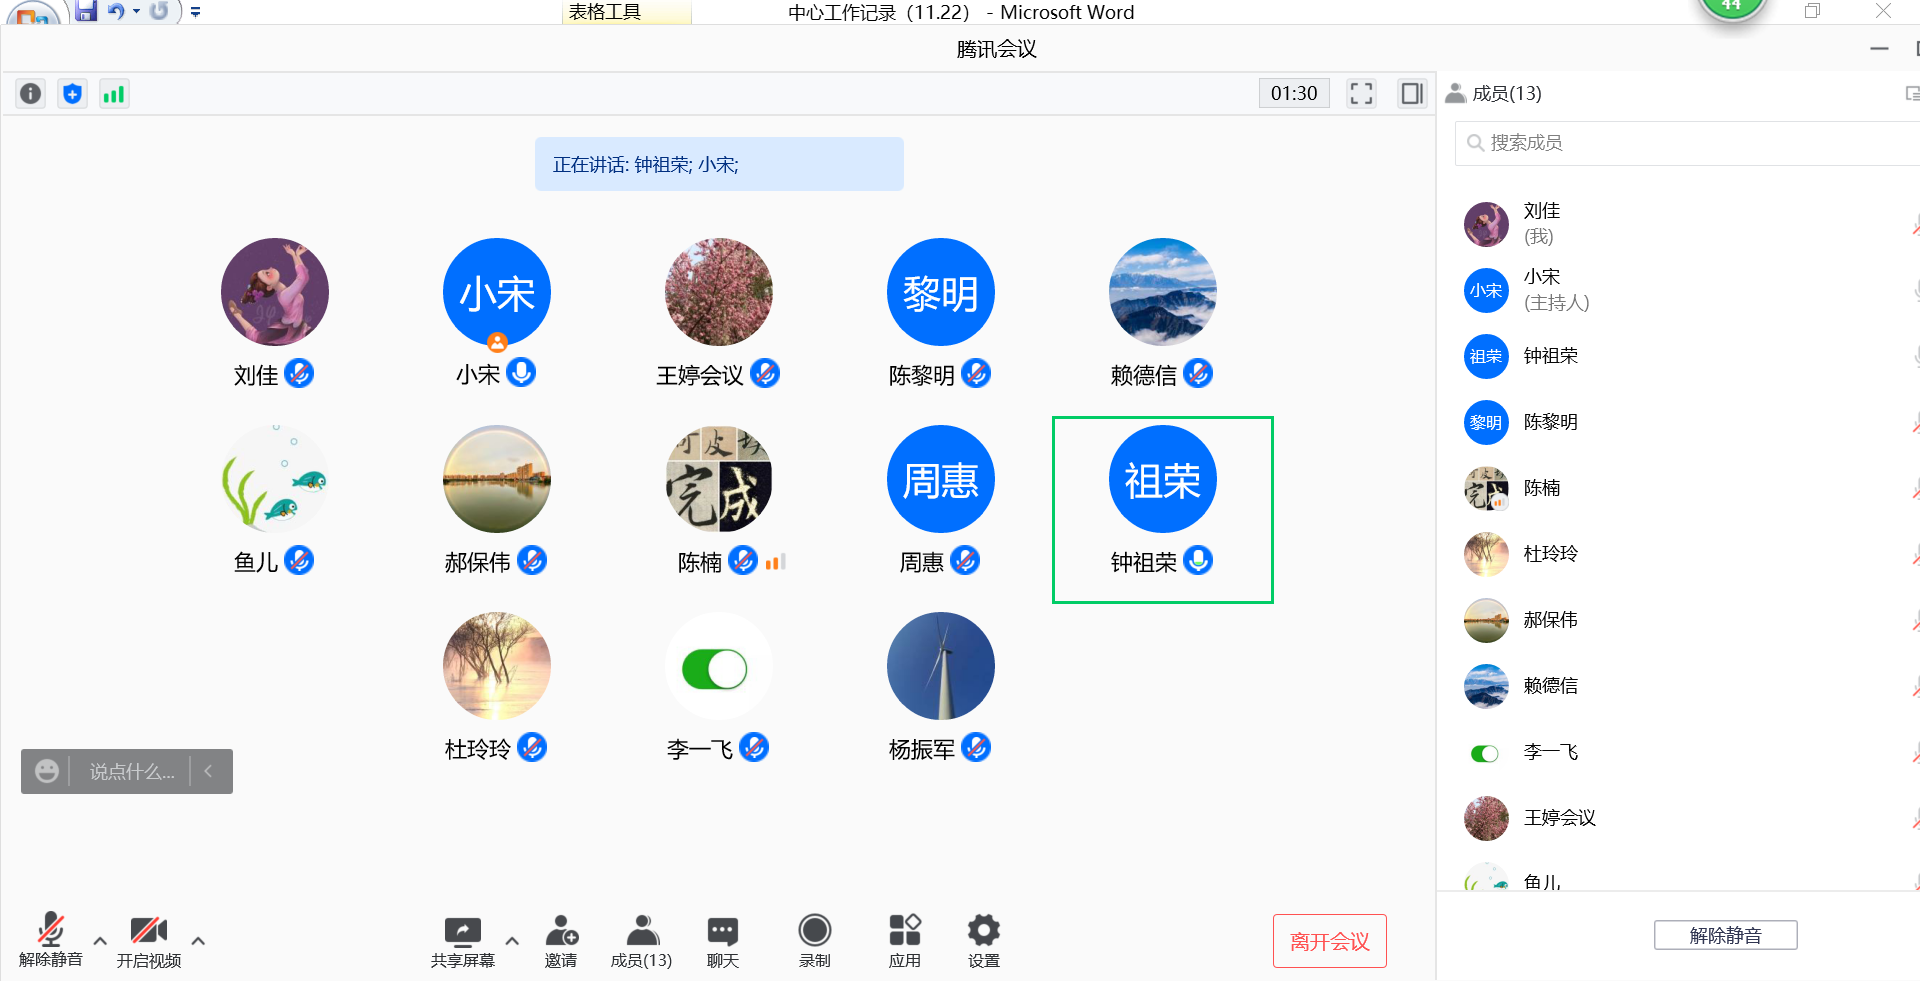Select 小宋's avatar in the grid

coord(497,292)
